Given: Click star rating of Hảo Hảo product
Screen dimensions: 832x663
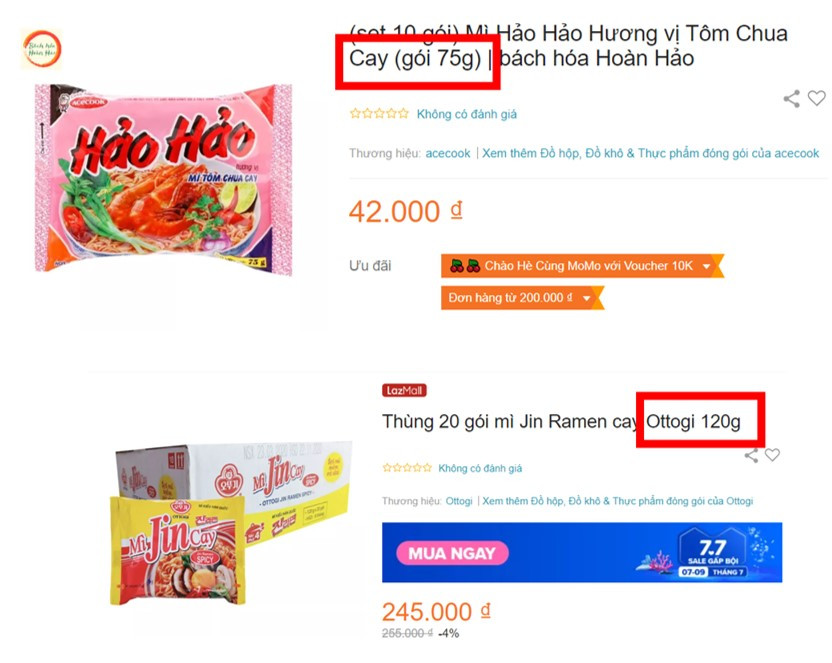Looking at the screenshot, I should tap(379, 114).
